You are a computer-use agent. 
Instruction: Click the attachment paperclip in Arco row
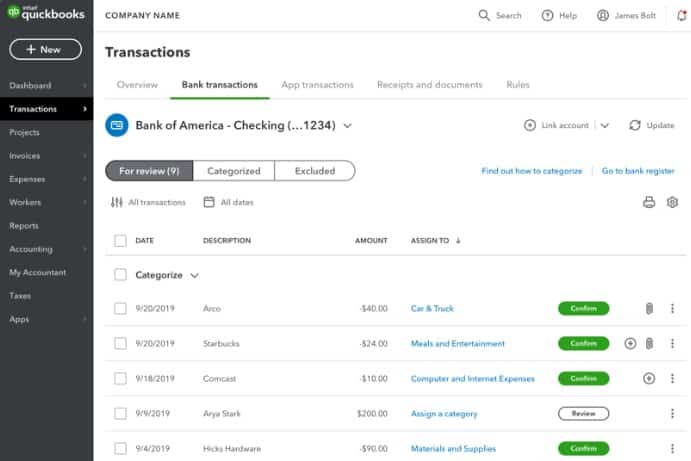[x=649, y=308]
